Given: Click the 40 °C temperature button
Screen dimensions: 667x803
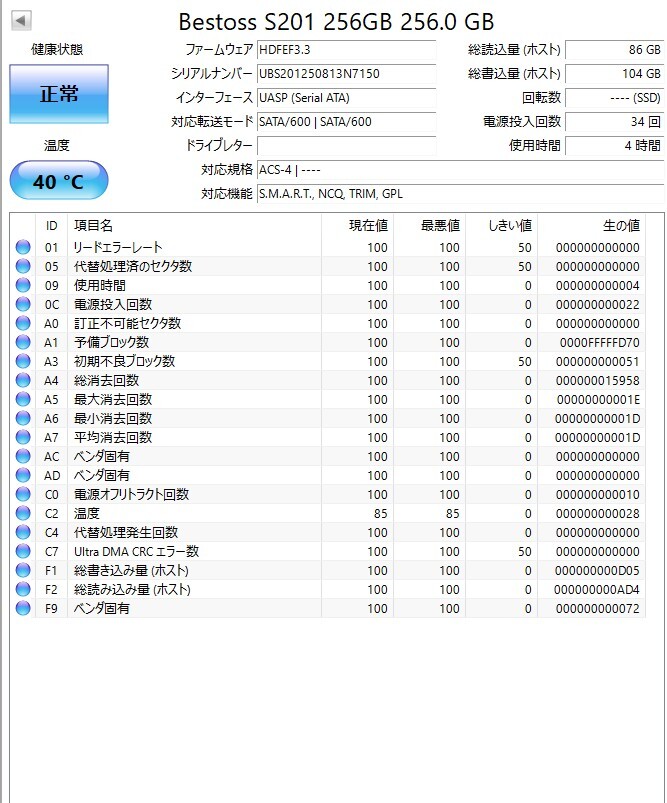Looking at the screenshot, I should point(59,181).
